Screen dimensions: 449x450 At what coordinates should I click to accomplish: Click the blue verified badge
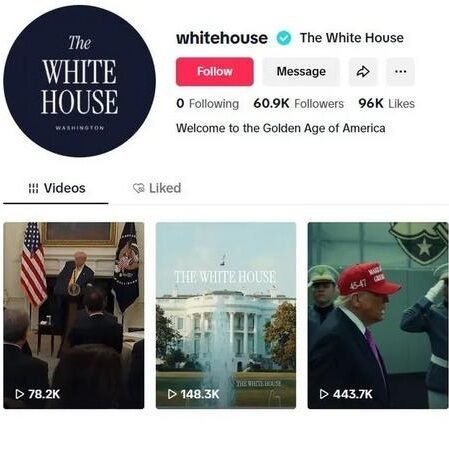284,38
